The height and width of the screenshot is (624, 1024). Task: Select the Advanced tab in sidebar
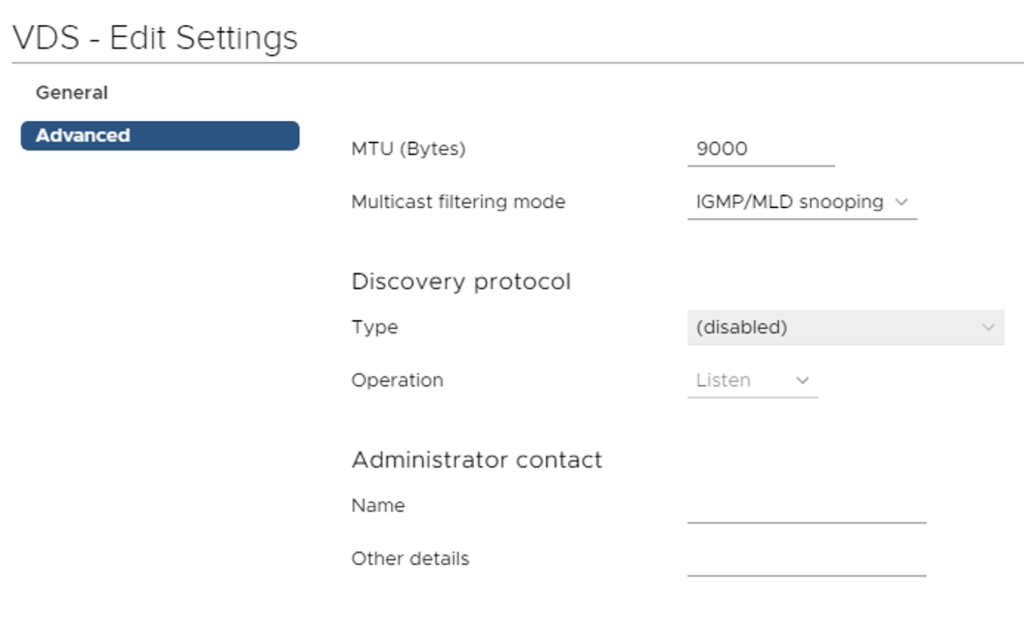(x=159, y=135)
